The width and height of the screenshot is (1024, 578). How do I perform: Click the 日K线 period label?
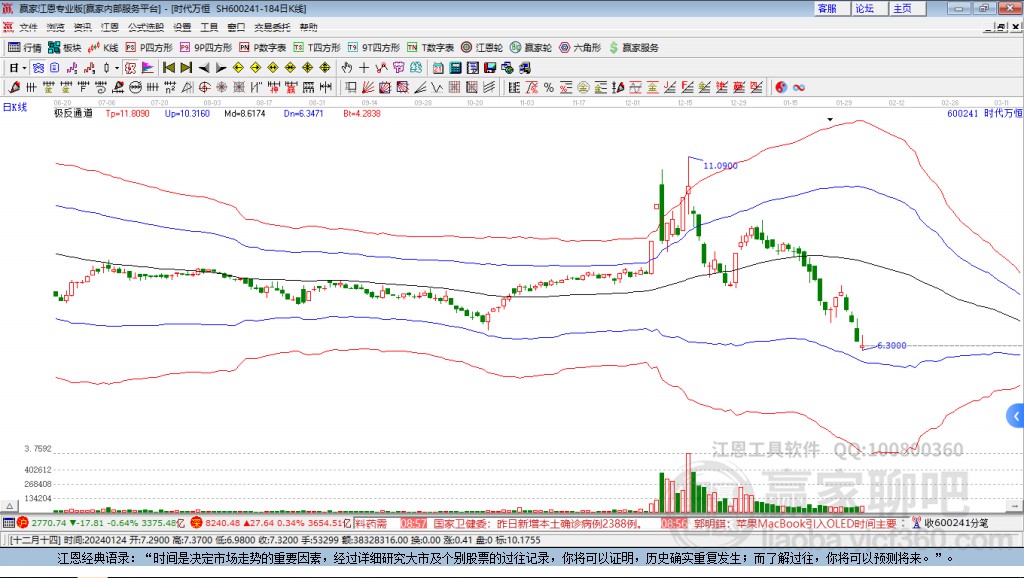[x=14, y=107]
